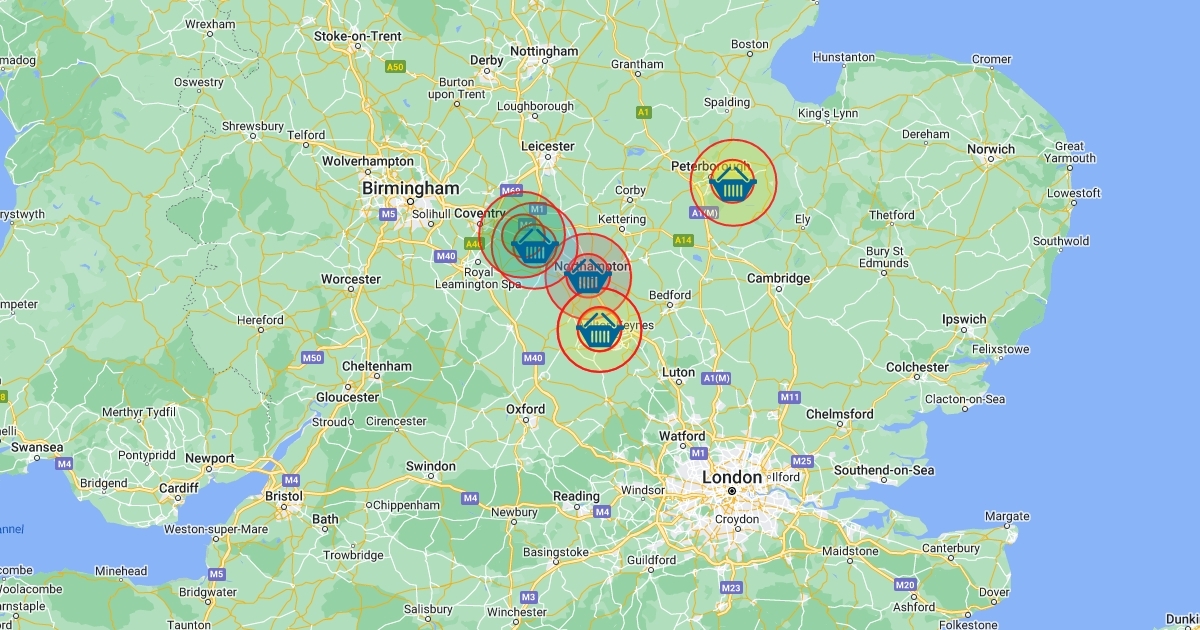Click the M11 motorway shield north of Chelmsford
1200x630 pixels.
(x=790, y=397)
